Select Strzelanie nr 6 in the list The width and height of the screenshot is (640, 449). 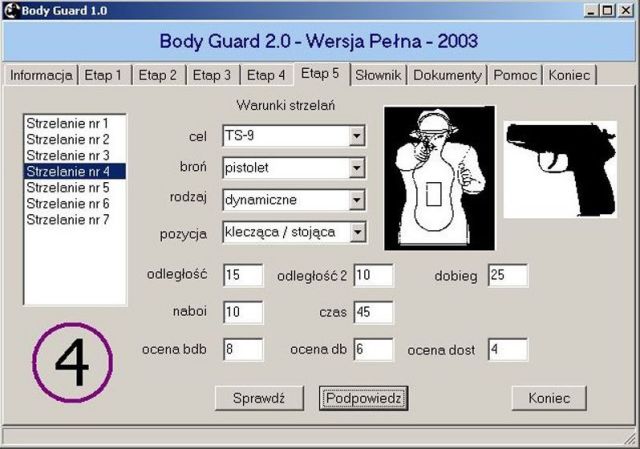pyautogui.click(x=75, y=203)
